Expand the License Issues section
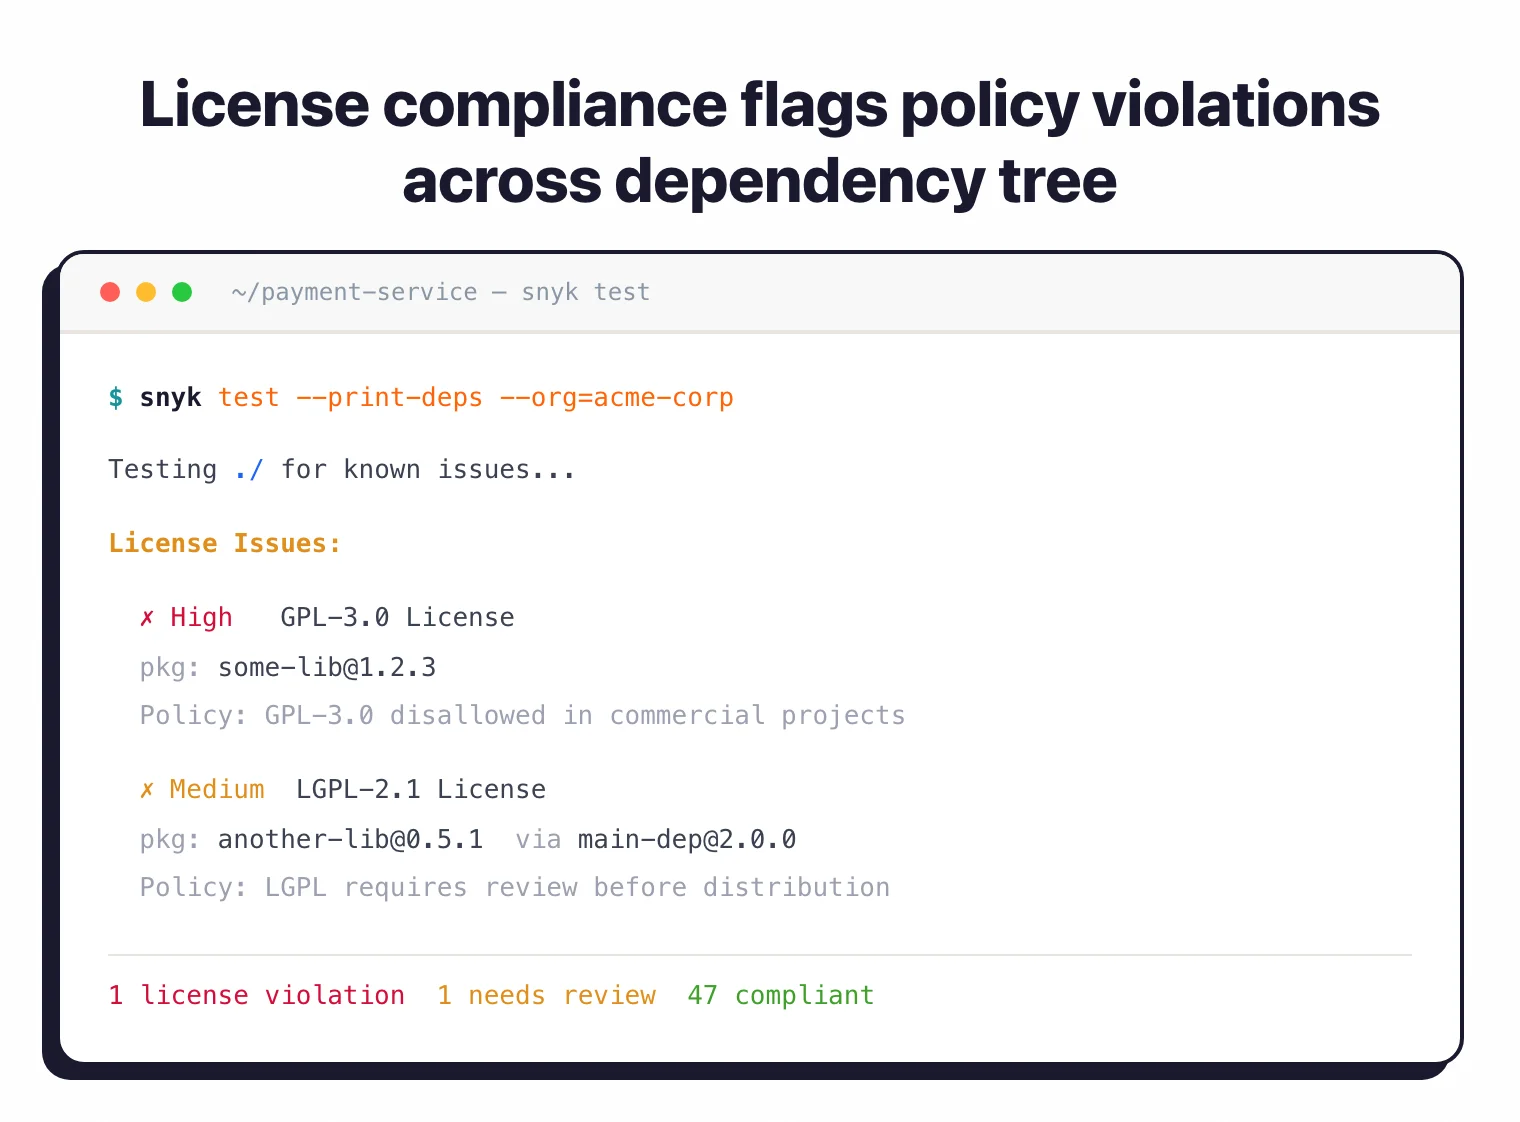This screenshot has height=1122, width=1520. click(224, 543)
